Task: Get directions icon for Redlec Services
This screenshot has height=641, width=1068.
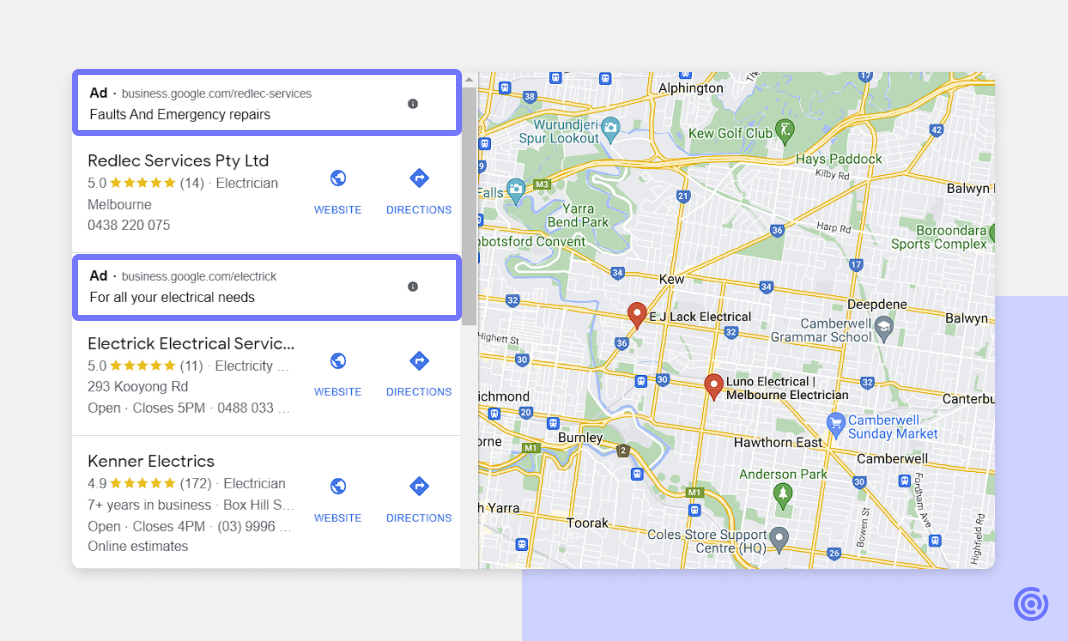Action: (419, 178)
